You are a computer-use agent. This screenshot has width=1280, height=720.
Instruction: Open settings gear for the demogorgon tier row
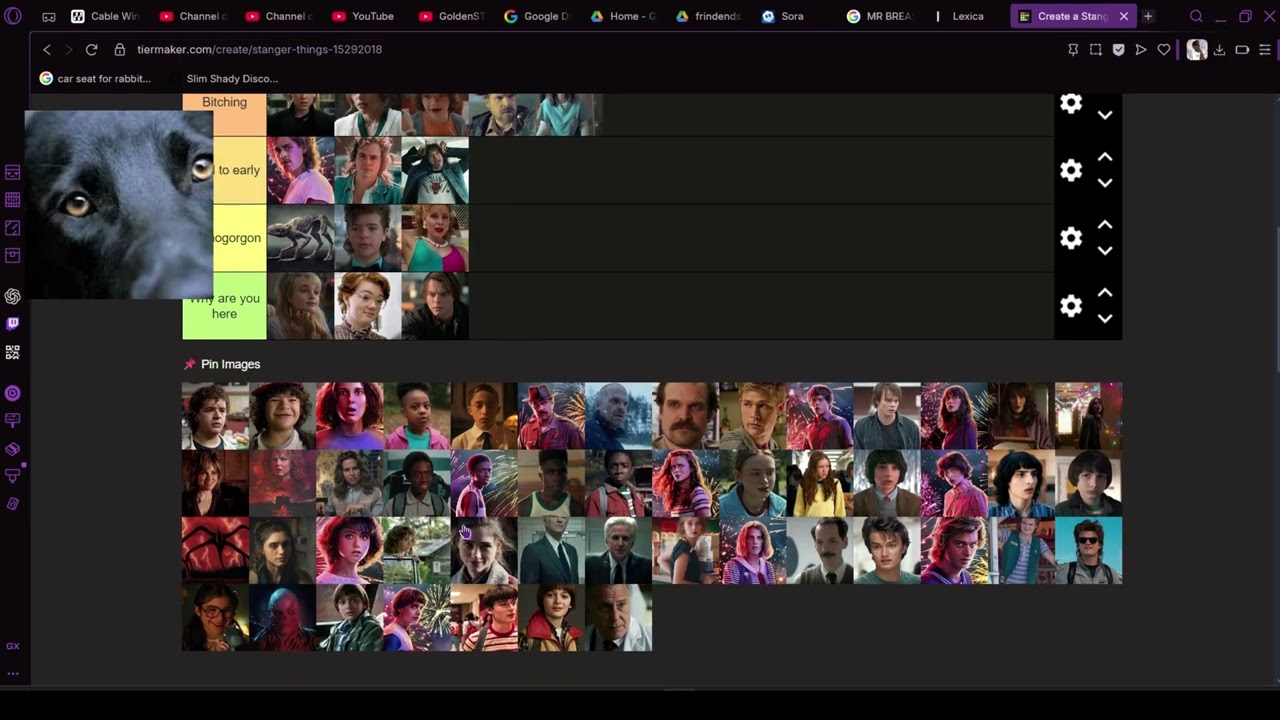tap(1071, 238)
